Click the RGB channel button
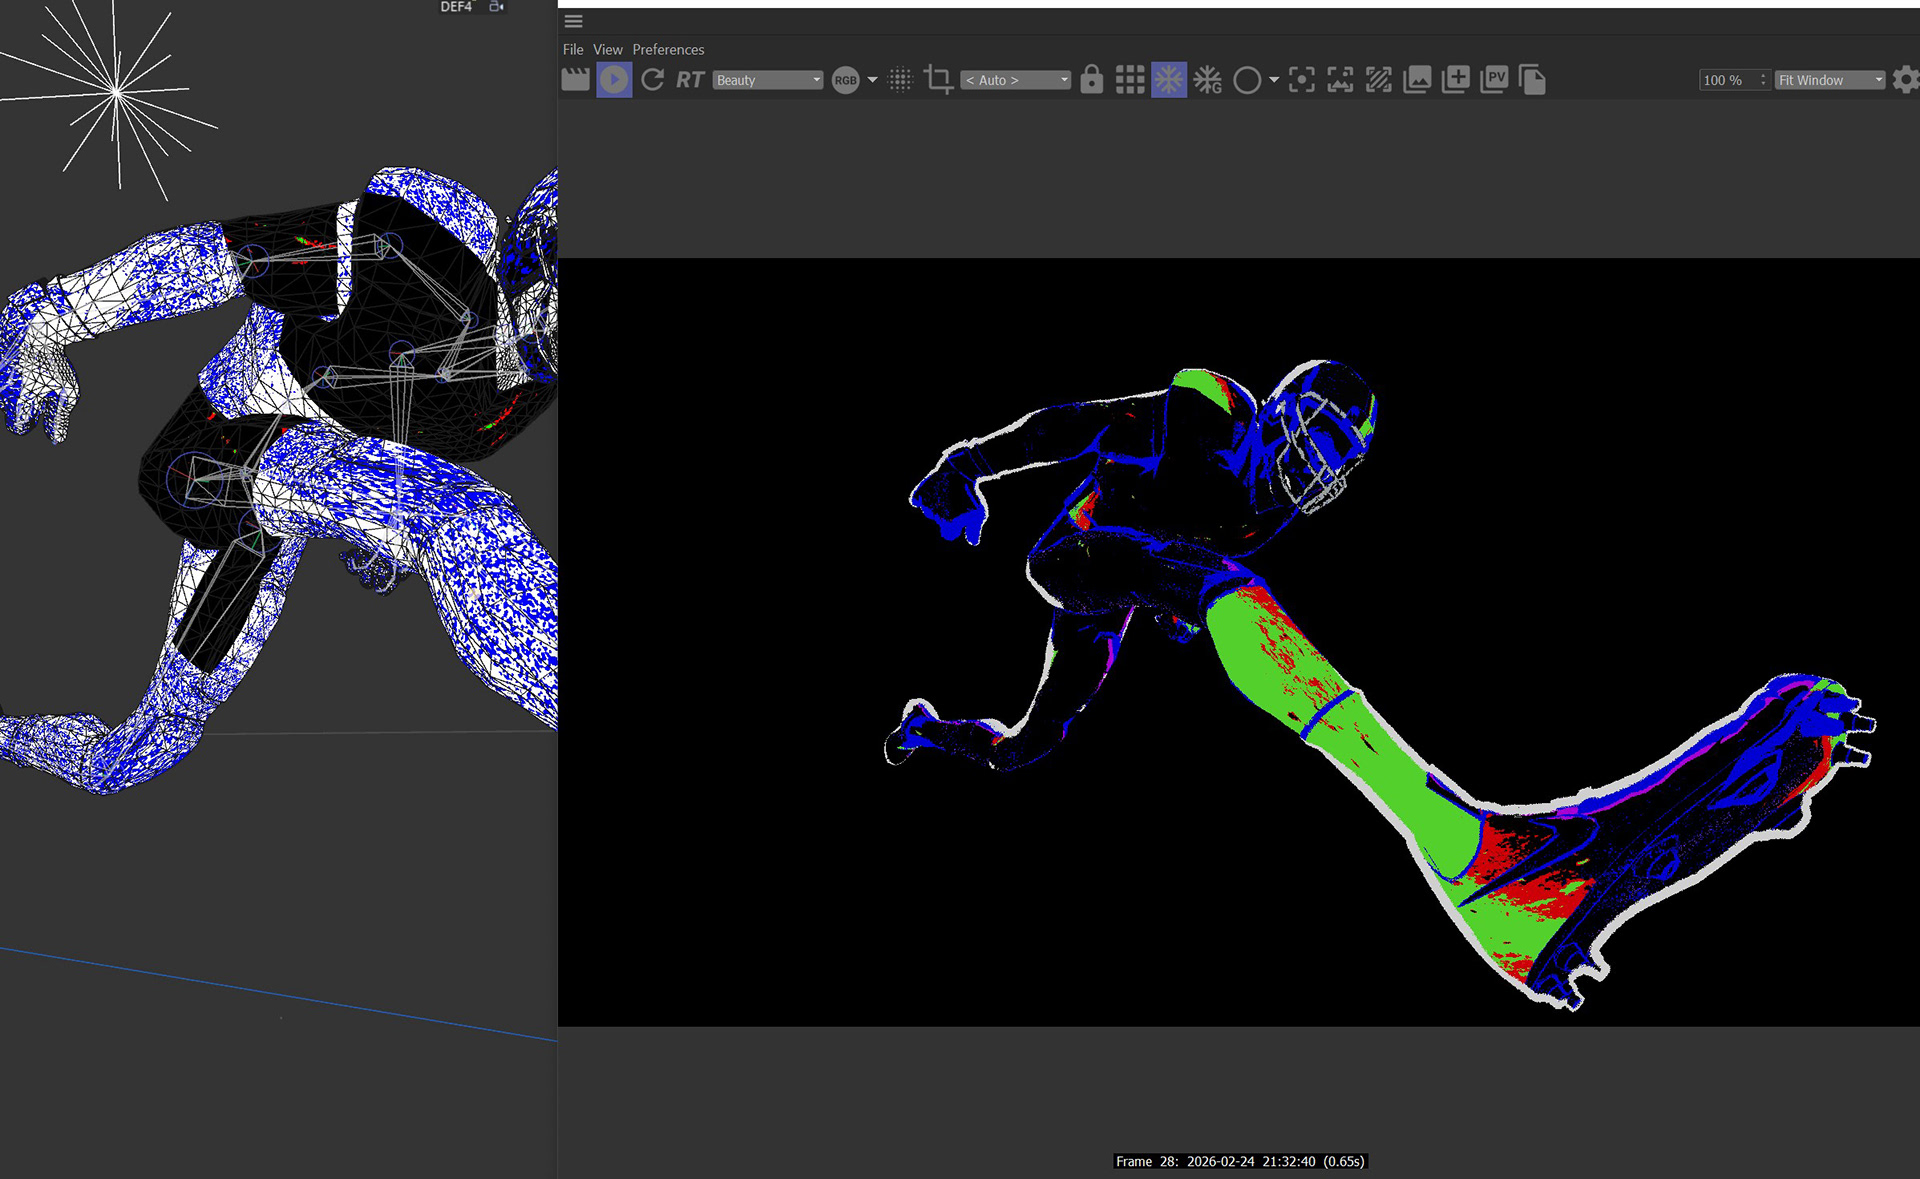 [845, 80]
